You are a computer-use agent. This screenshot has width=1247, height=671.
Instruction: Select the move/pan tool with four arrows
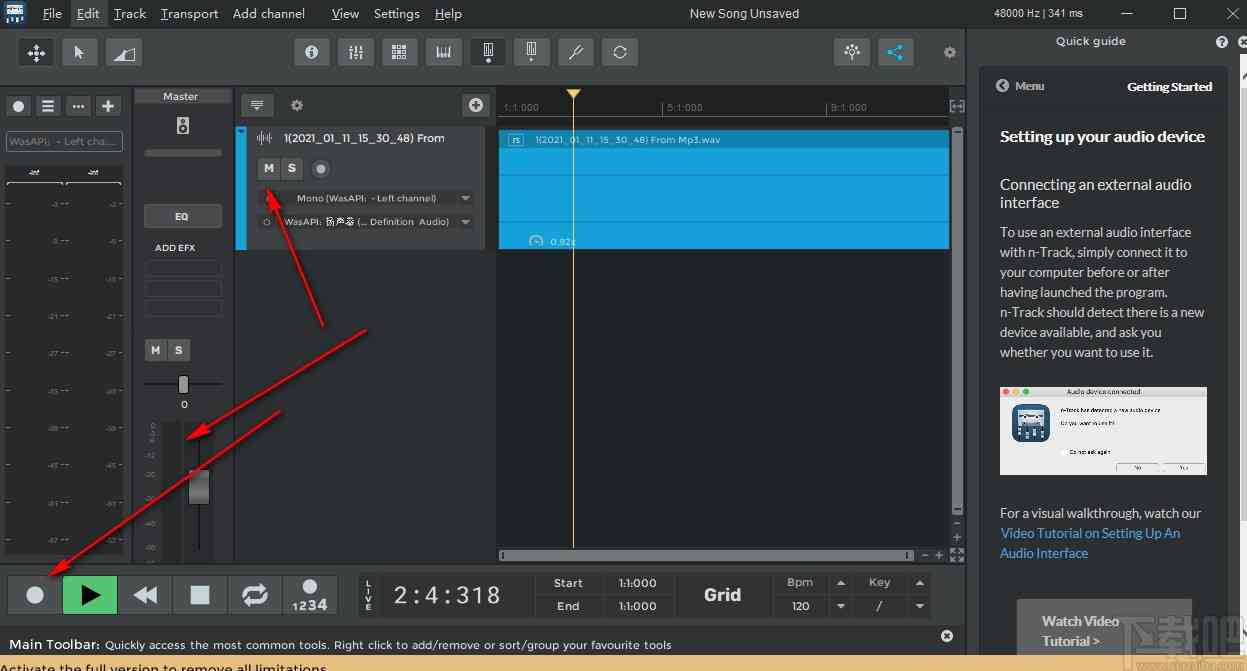[36, 53]
